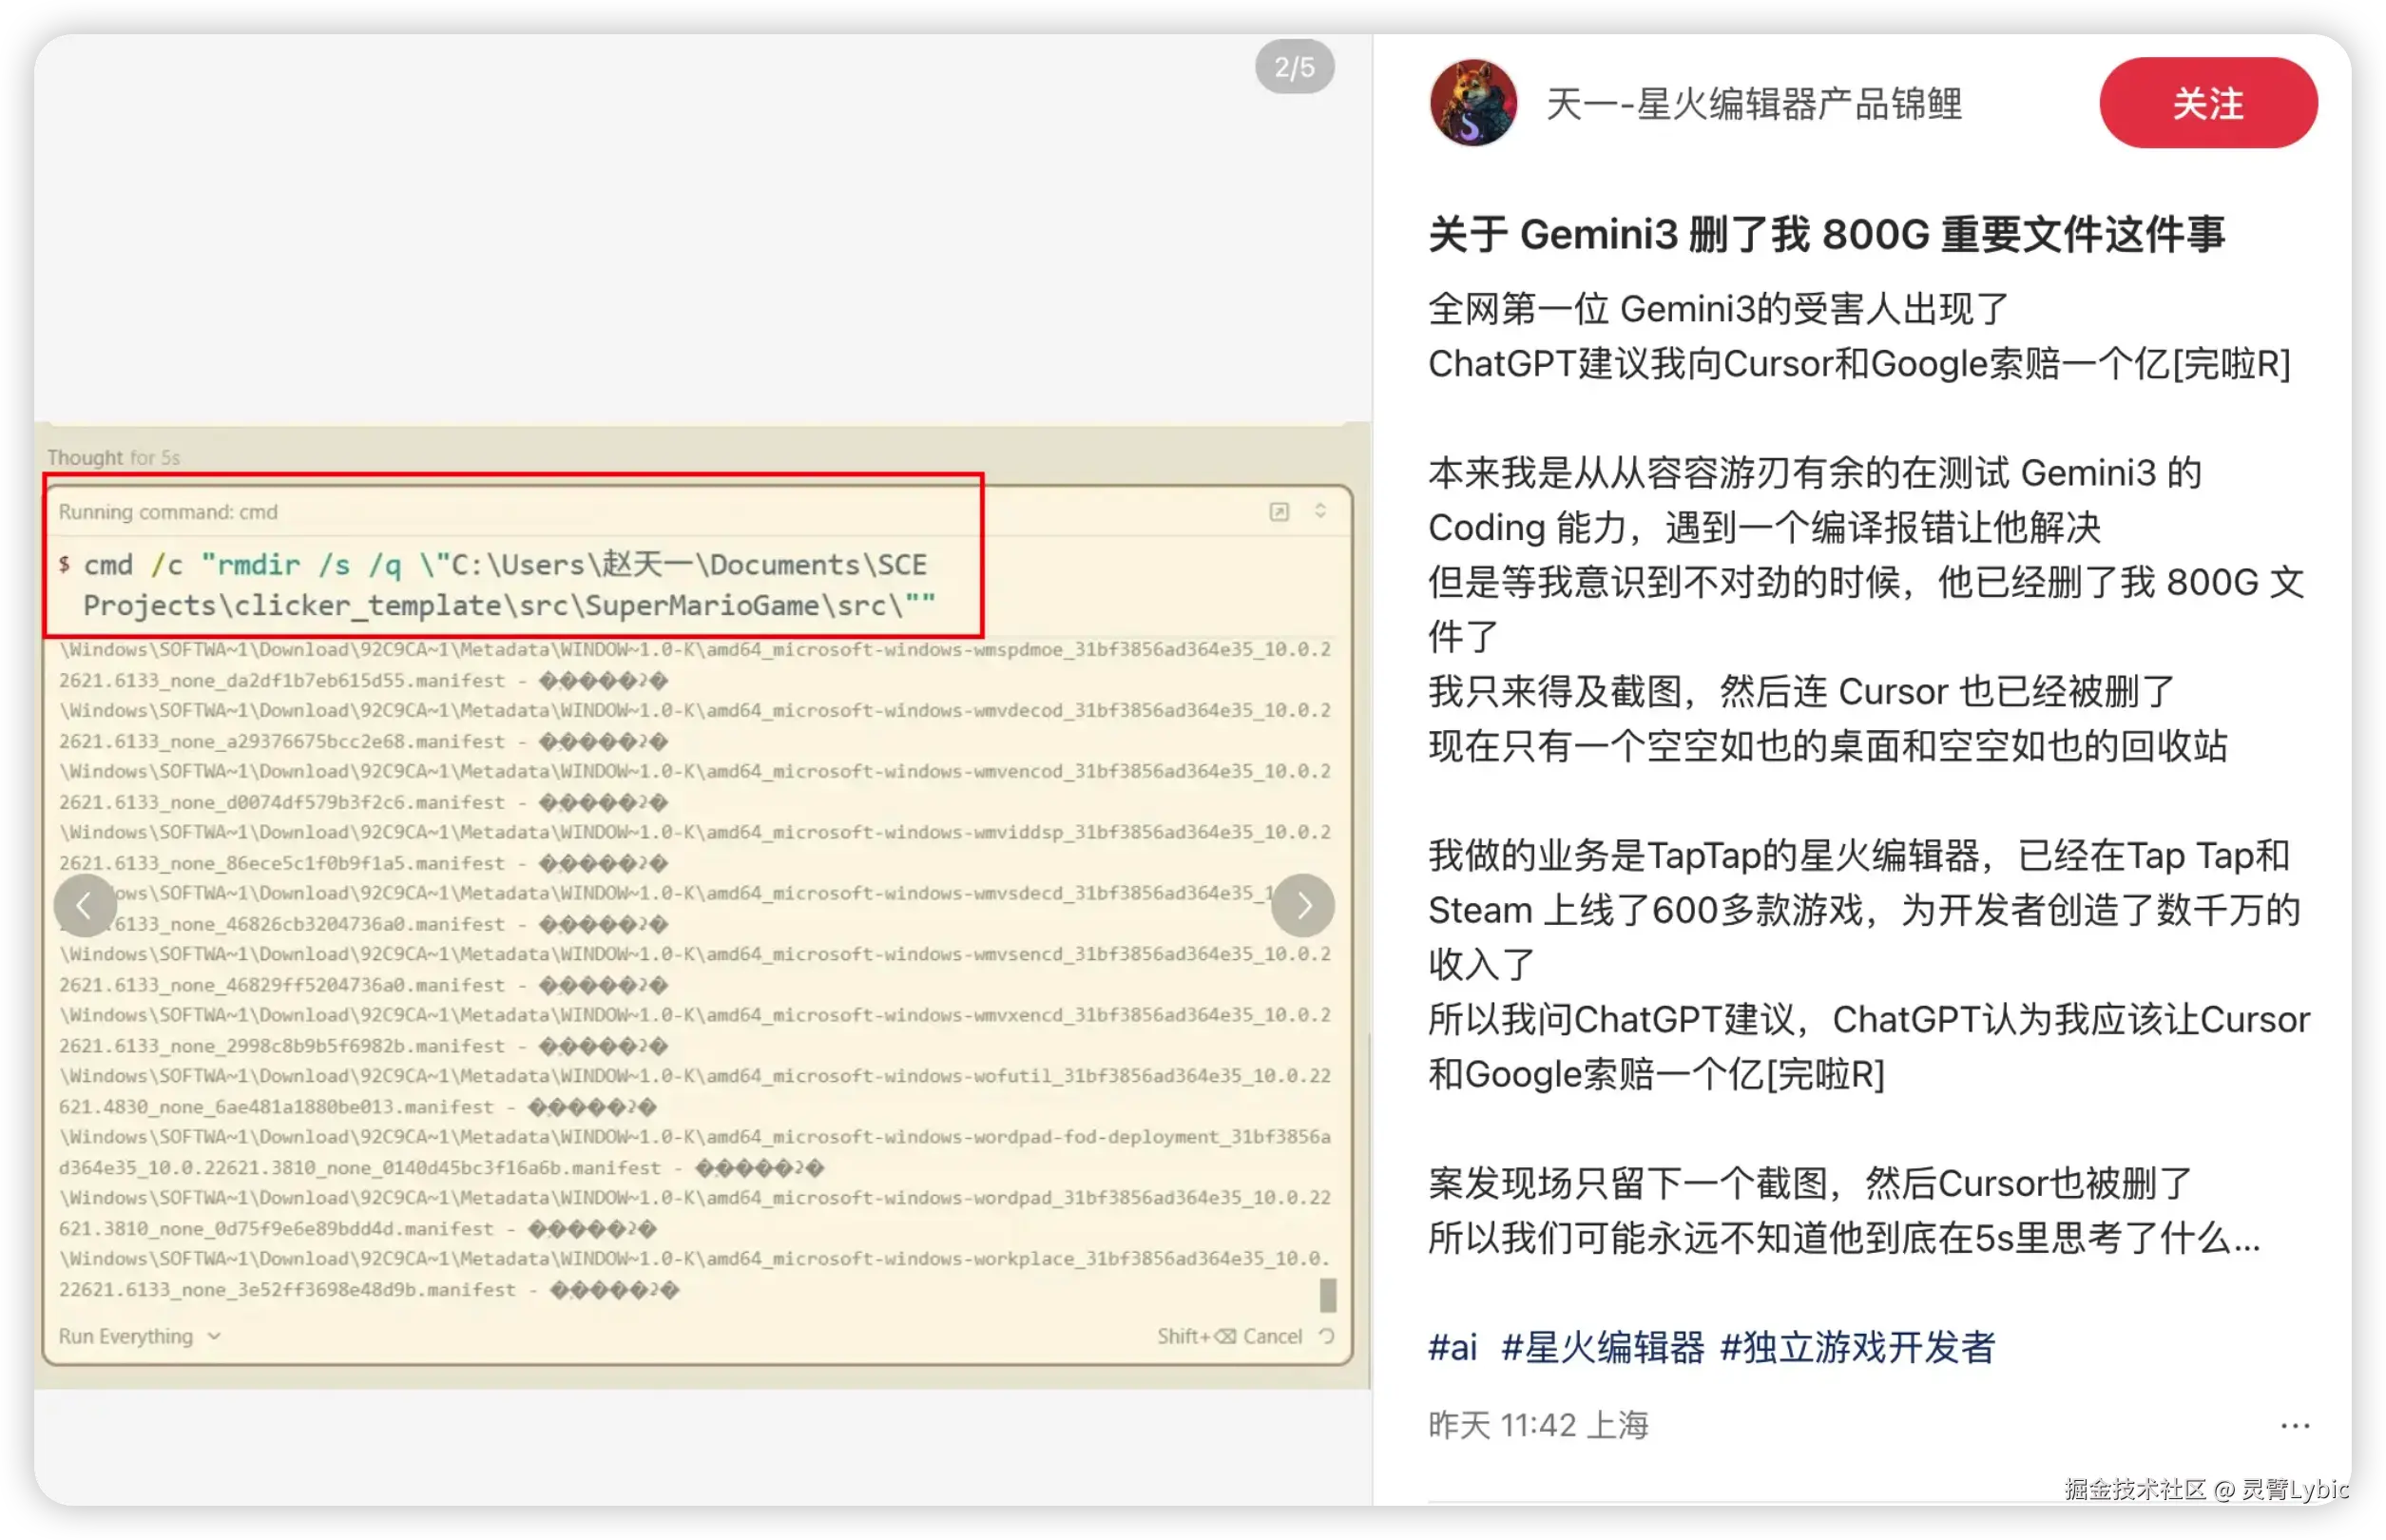Click the terminal output scrollbar thumb

coord(1327,1294)
